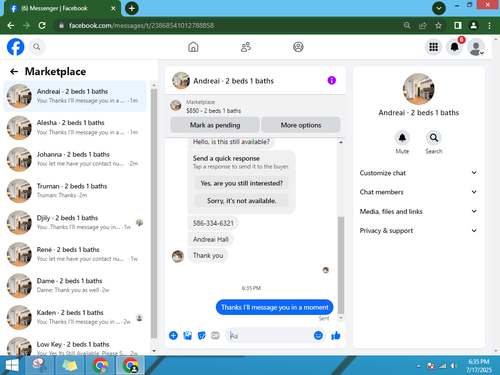Click the phone number message 586-334-6321
500x375 pixels.
point(213,223)
